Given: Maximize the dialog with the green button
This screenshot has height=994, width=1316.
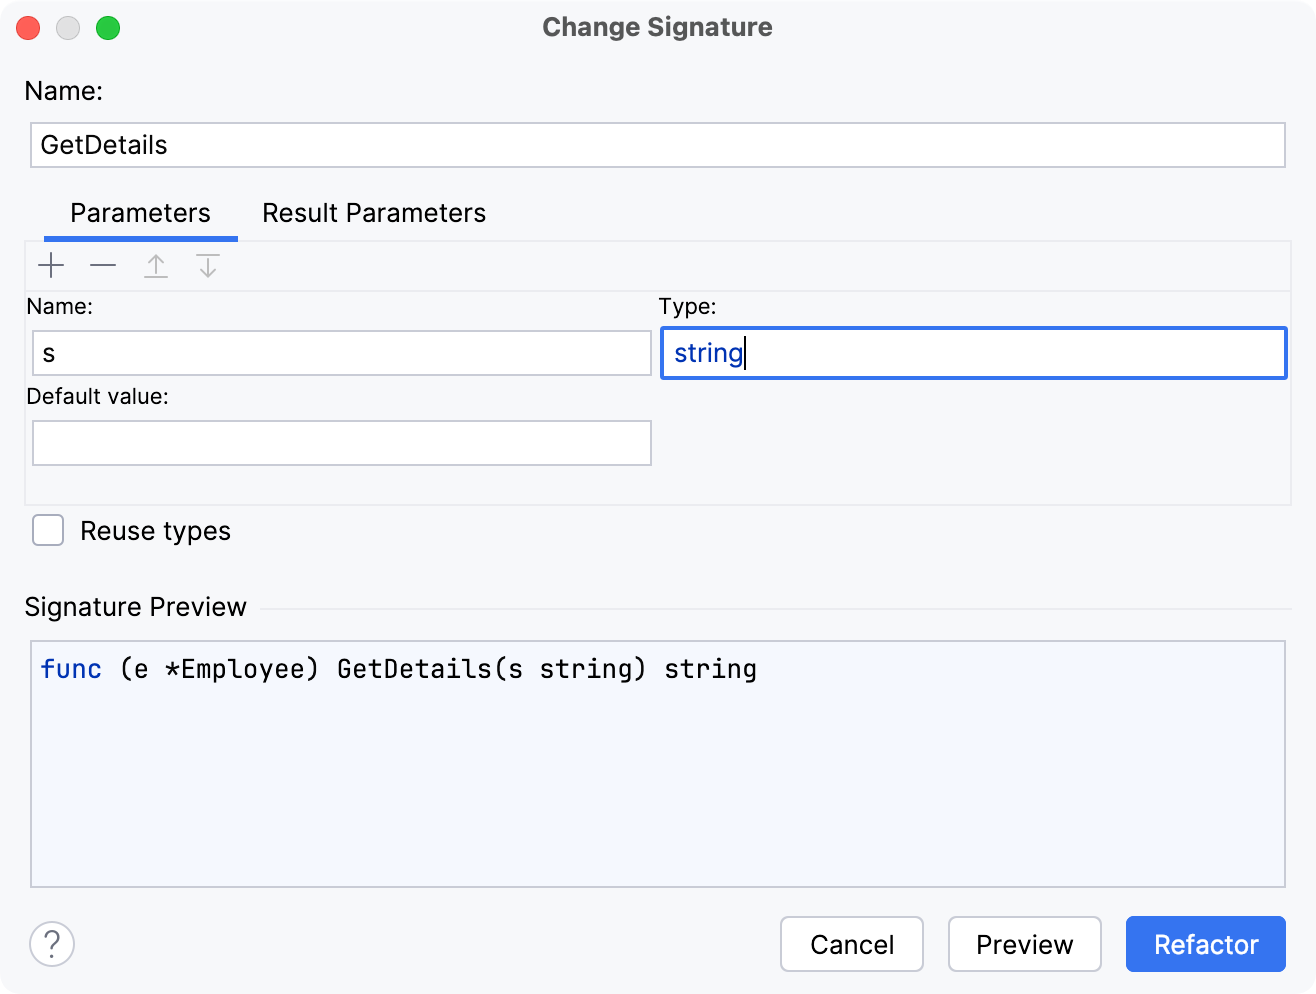Looking at the screenshot, I should tap(108, 28).
